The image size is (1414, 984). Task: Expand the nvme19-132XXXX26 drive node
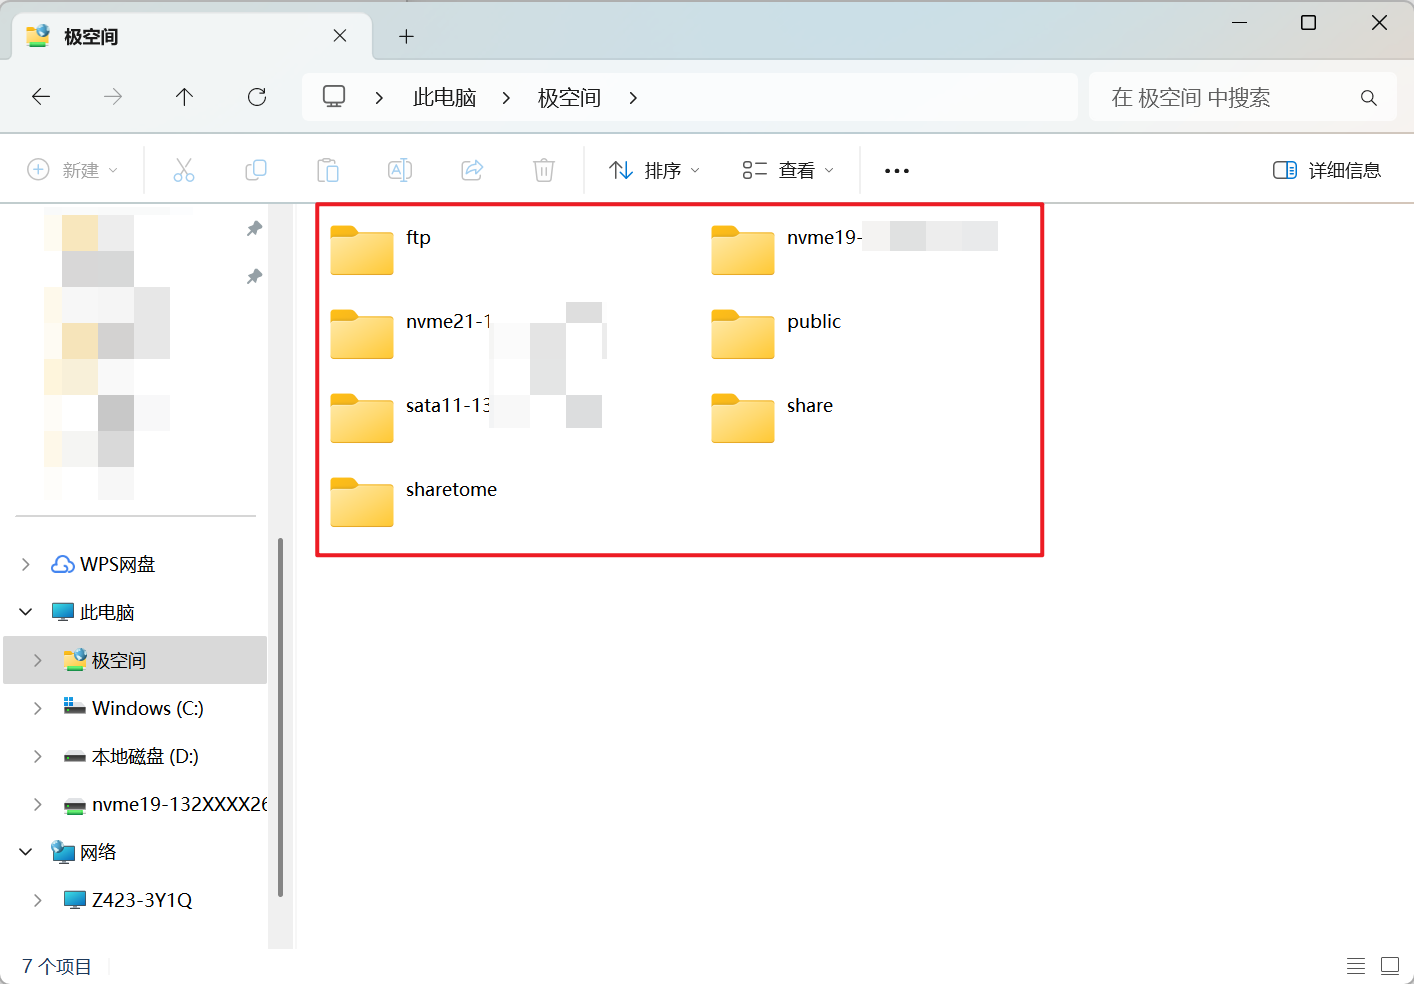click(x=38, y=804)
